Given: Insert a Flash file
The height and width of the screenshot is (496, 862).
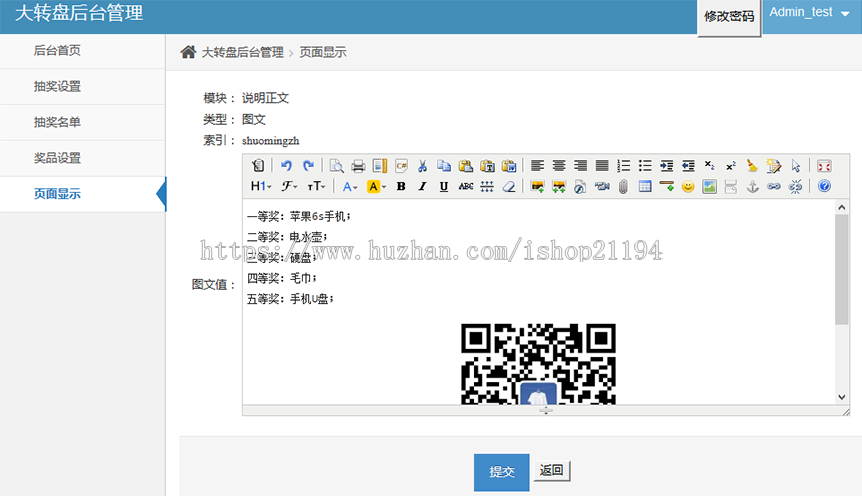Looking at the screenshot, I should click(581, 186).
